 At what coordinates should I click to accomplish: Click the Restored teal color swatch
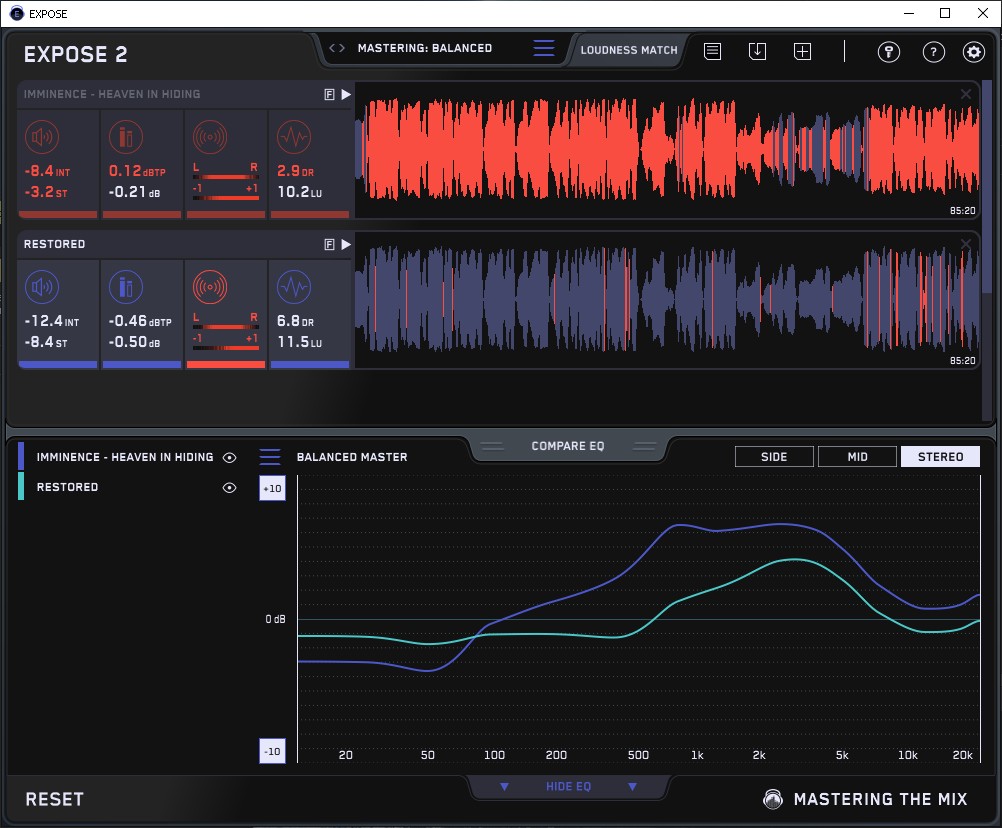21,486
